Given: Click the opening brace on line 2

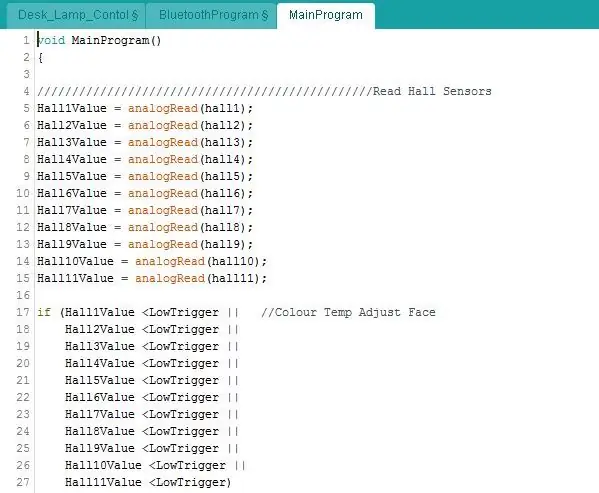Looking at the screenshot, I should click(x=40, y=58).
